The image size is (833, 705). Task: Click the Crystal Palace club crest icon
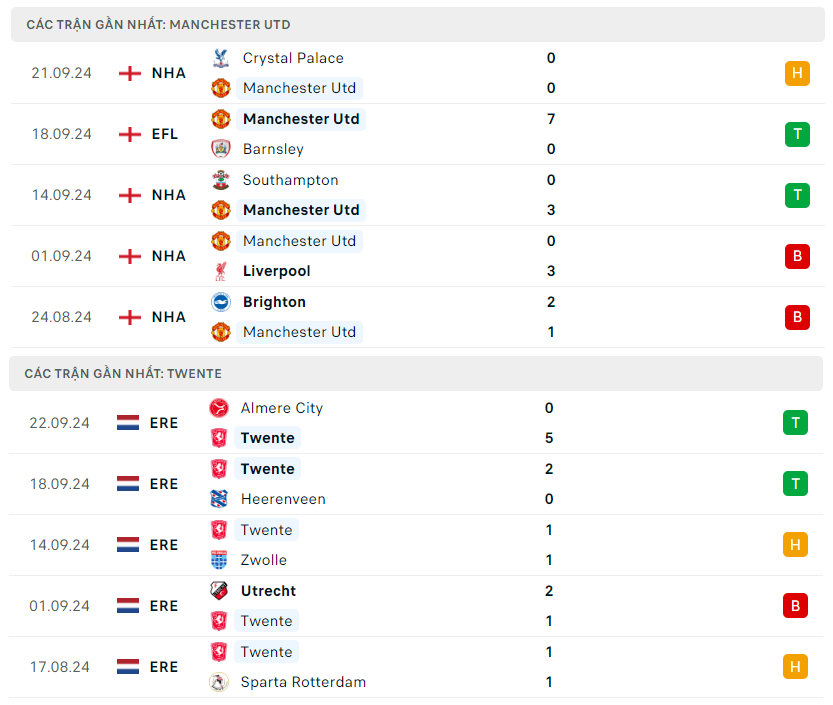[221, 58]
